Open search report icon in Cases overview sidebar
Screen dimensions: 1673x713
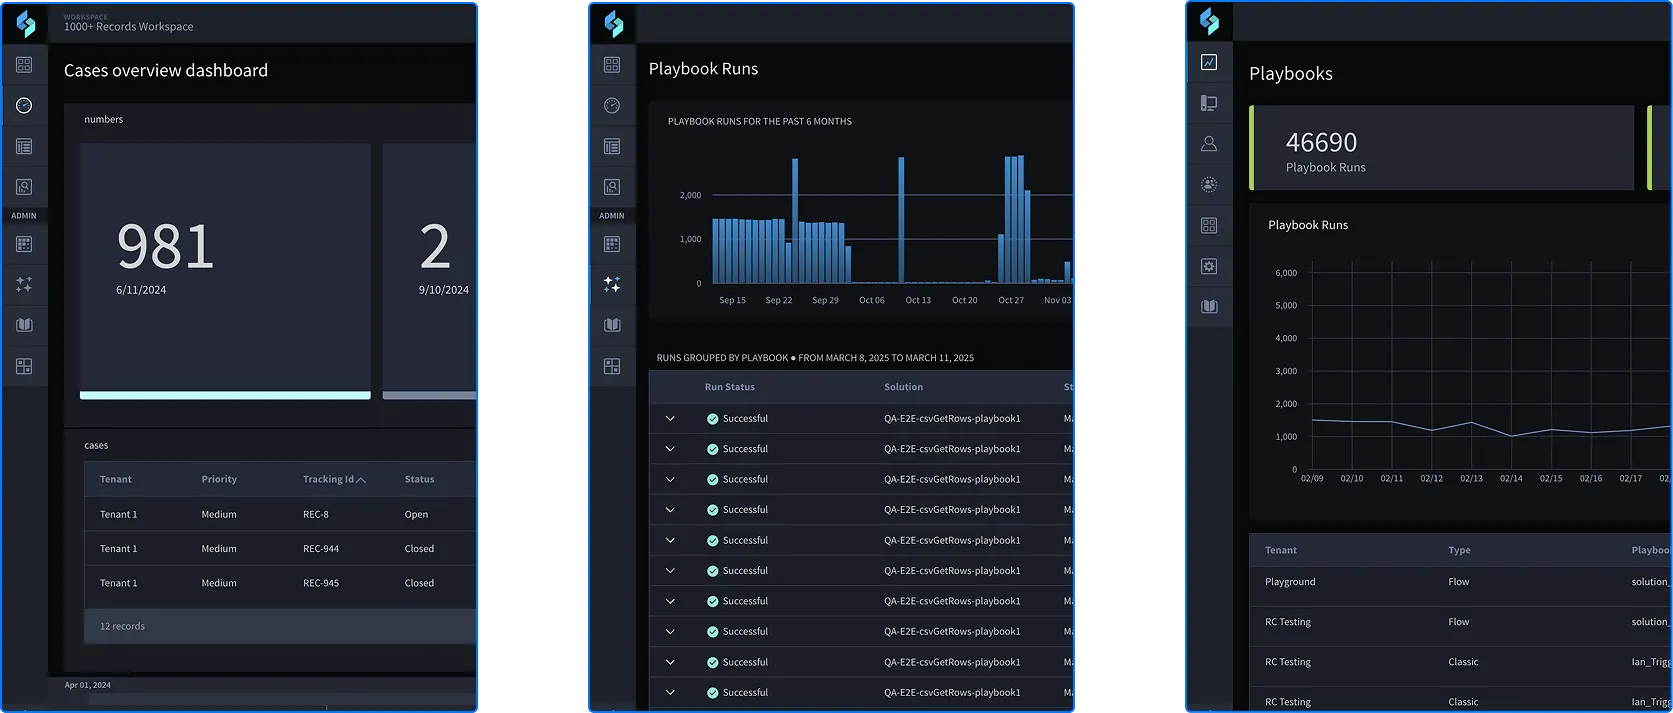(x=24, y=187)
